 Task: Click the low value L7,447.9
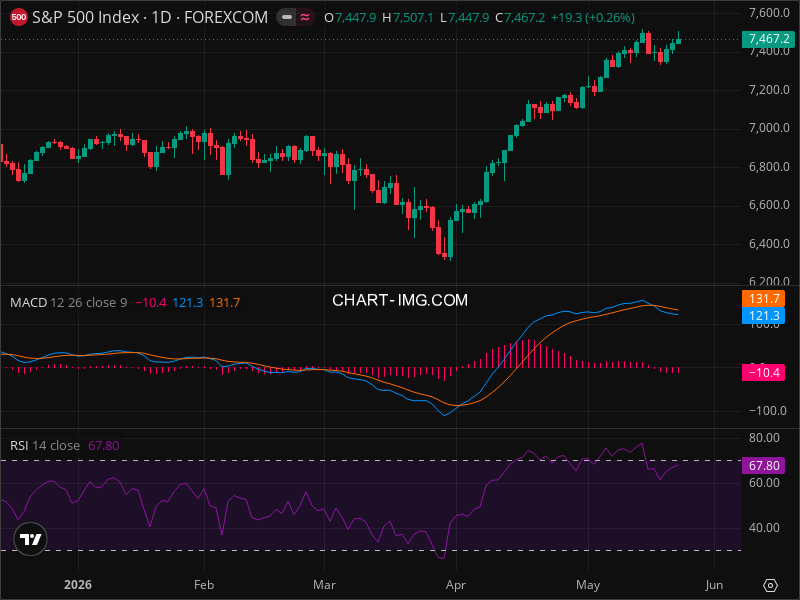(x=464, y=18)
